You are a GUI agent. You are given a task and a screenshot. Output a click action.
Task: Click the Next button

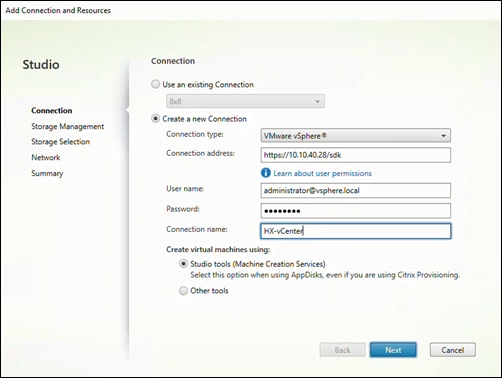point(393,350)
